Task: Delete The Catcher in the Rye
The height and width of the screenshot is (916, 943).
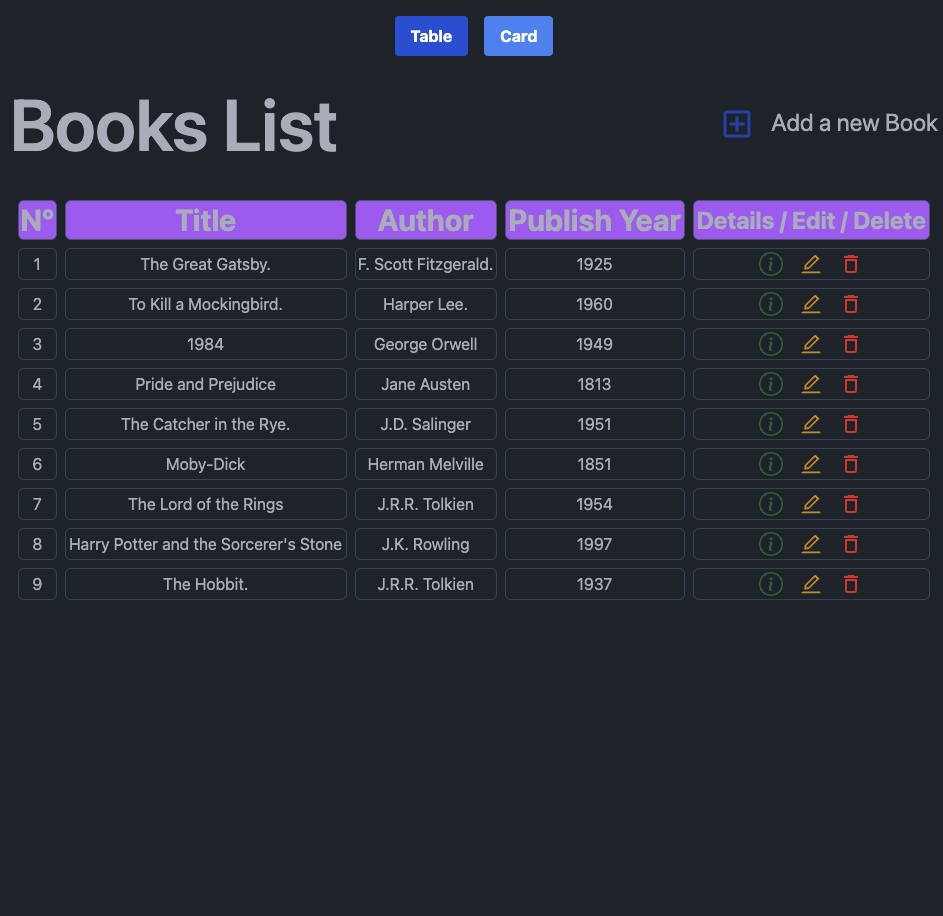Action: [850, 424]
